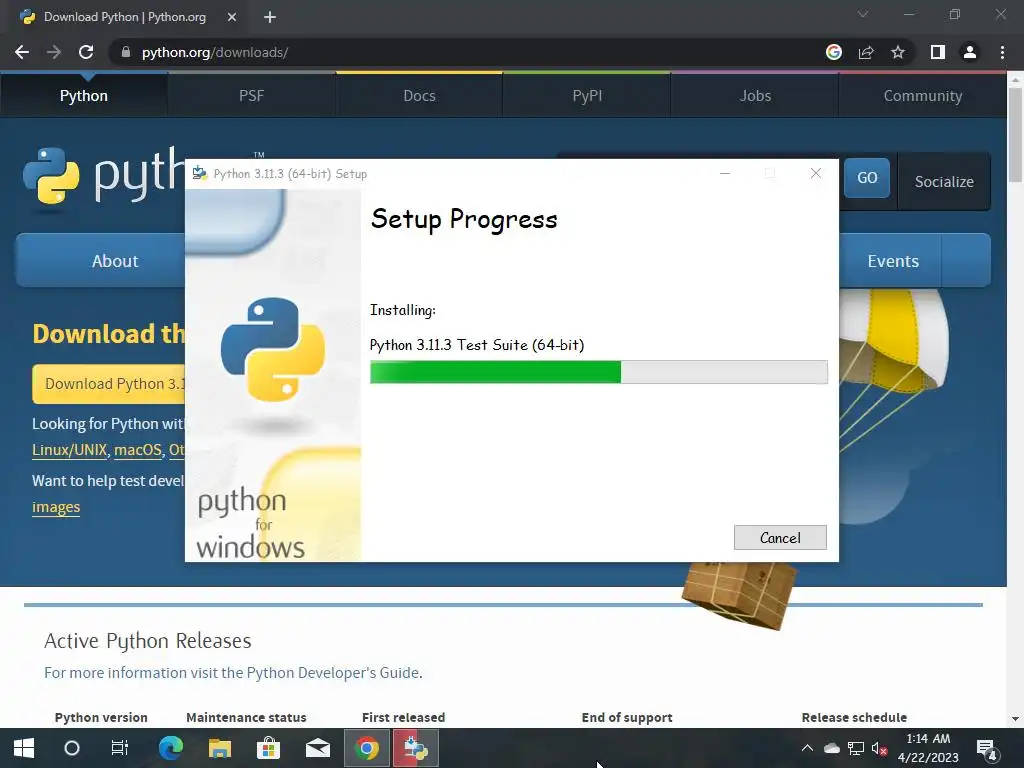Viewport: 1024px width, 768px height.
Task: Click the Maintenance status column header
Action: tap(246, 717)
